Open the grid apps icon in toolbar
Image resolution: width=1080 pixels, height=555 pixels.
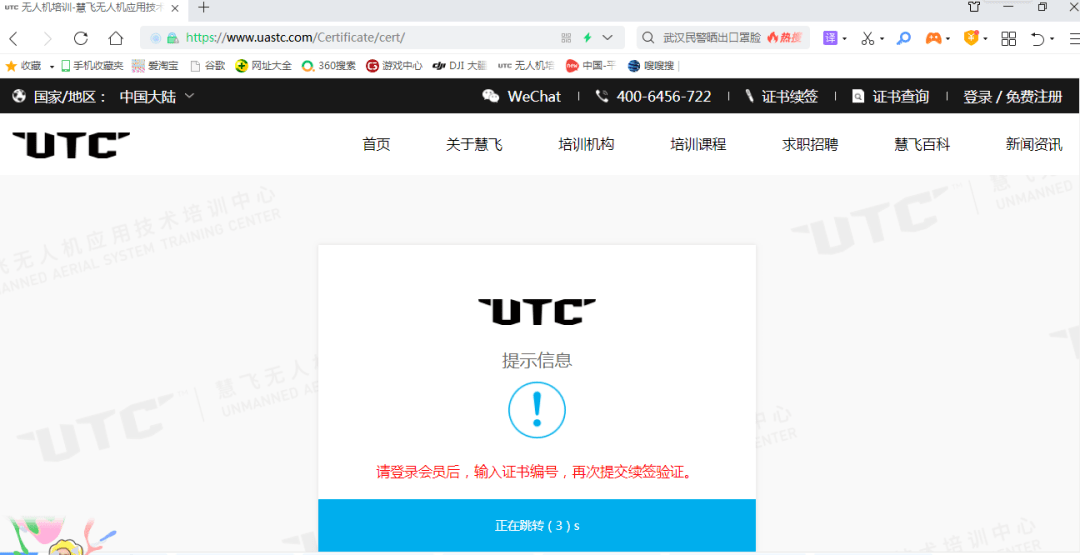pos(1008,38)
